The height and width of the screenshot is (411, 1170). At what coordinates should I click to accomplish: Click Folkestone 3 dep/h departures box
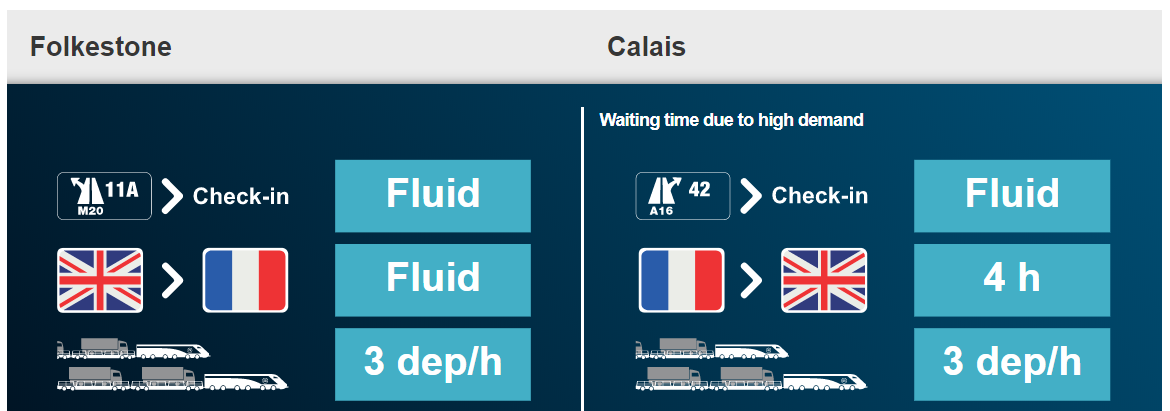pyautogui.click(x=433, y=364)
